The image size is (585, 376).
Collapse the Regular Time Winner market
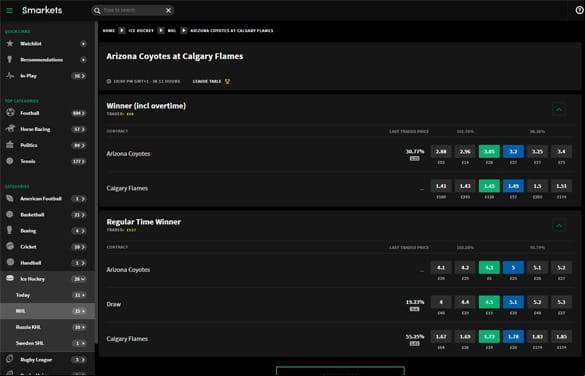(559, 225)
